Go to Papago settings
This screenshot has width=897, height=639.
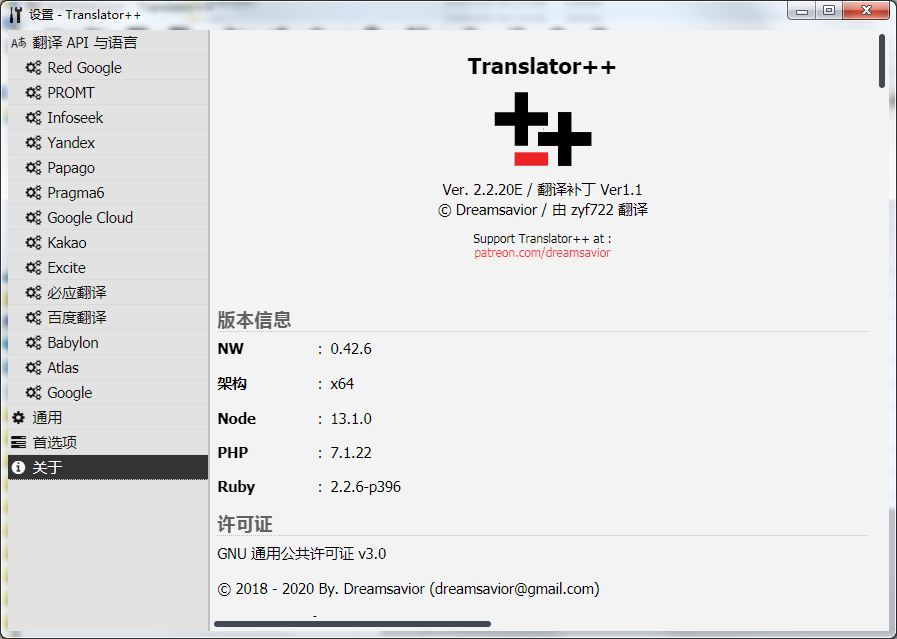tap(108, 168)
